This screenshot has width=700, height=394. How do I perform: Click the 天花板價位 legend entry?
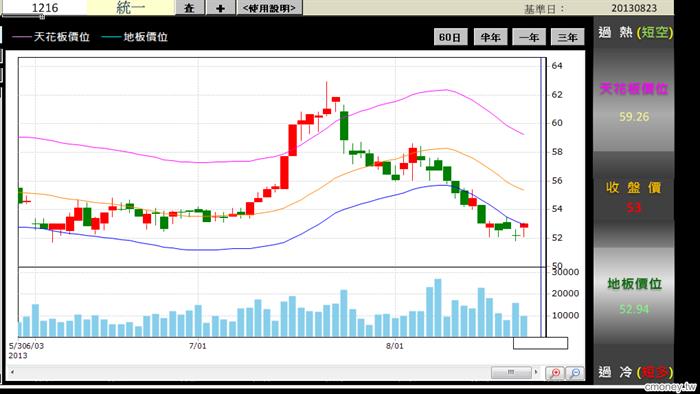coord(51,37)
